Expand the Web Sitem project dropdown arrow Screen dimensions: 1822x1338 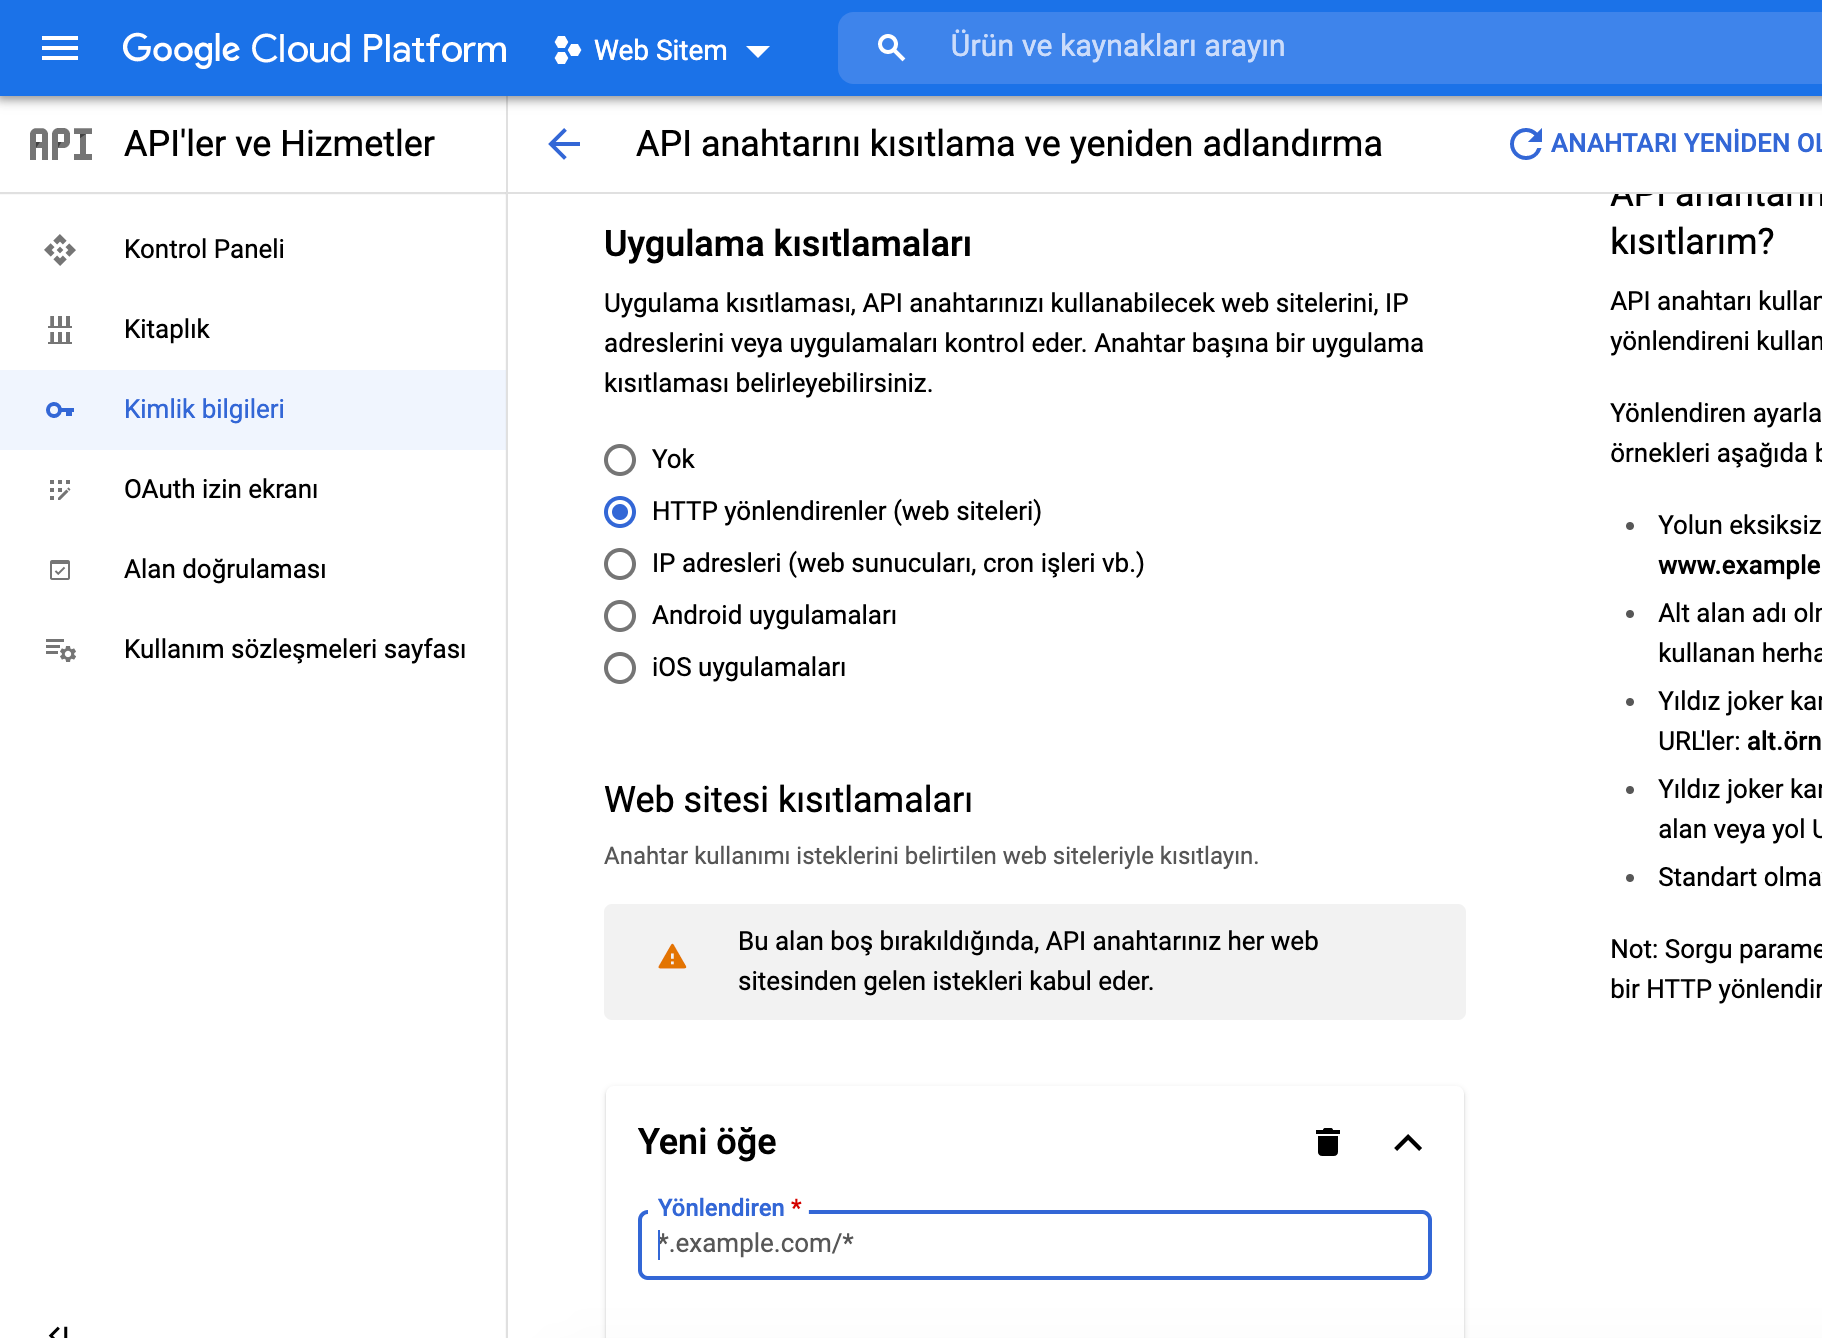758,51
